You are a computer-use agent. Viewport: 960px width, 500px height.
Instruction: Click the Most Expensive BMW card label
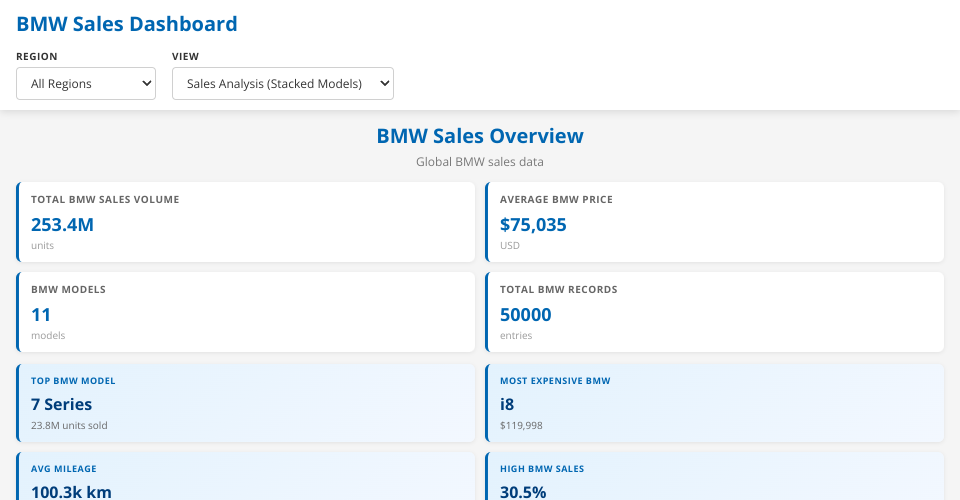pyautogui.click(x=554, y=381)
